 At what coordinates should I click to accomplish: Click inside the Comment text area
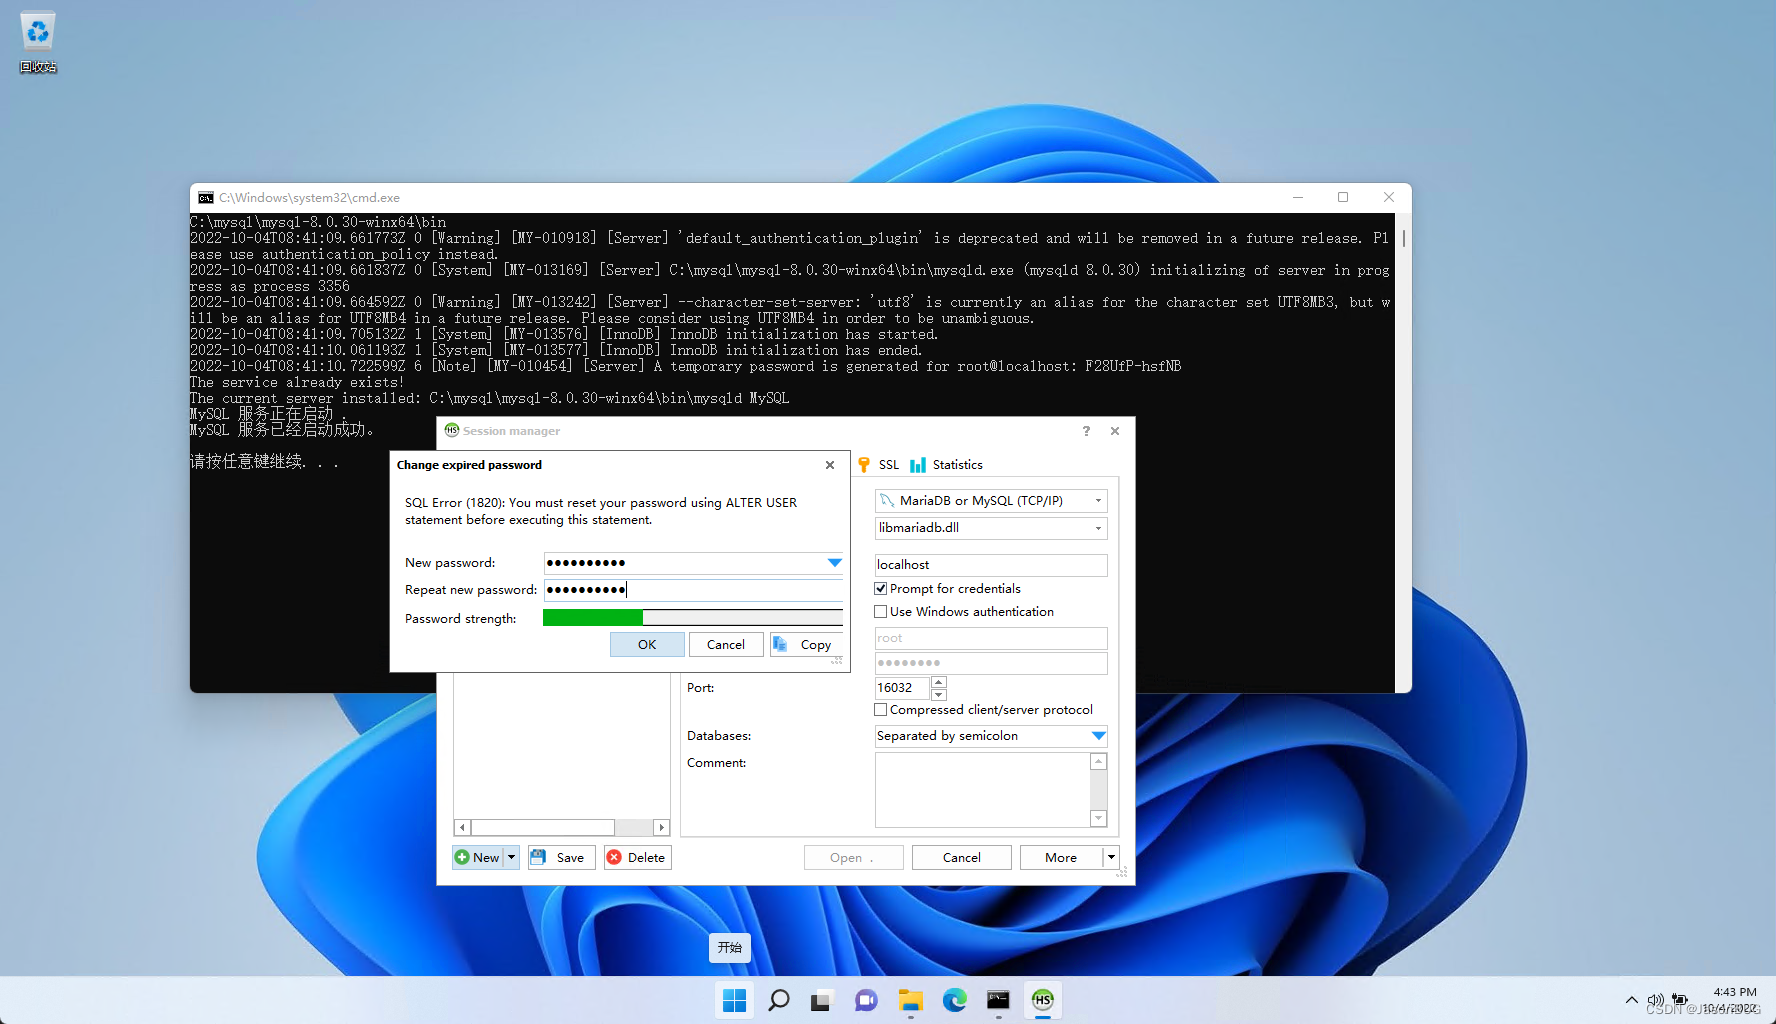pyautogui.click(x=982, y=790)
